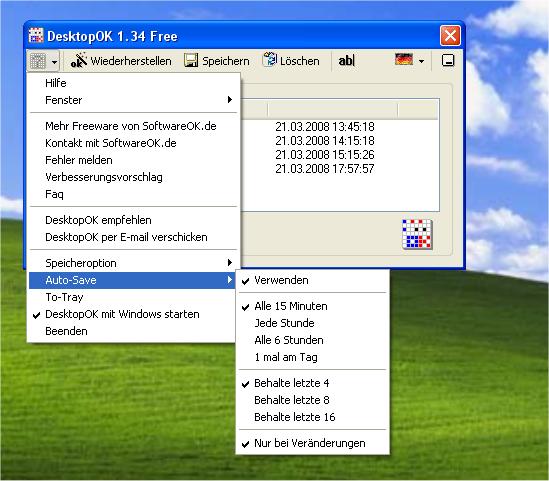
Task: Click the 'ab|' rename icon
Action: [x=347, y=61]
